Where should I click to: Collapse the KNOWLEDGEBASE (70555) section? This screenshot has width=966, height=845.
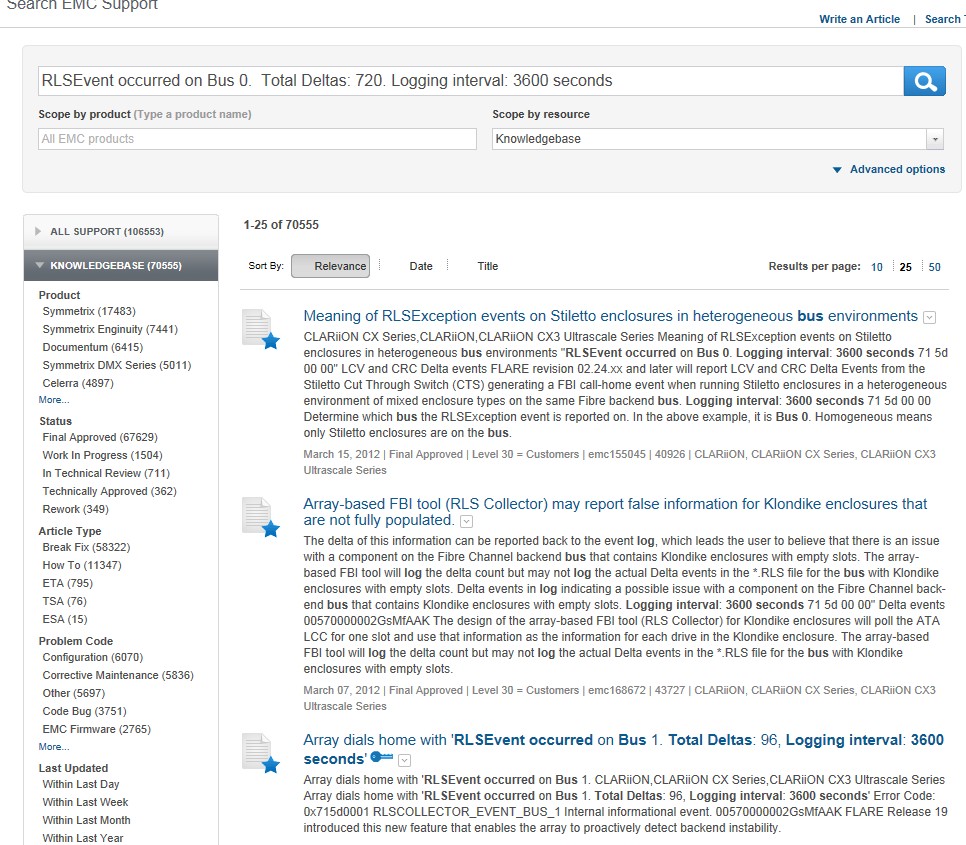121,265
